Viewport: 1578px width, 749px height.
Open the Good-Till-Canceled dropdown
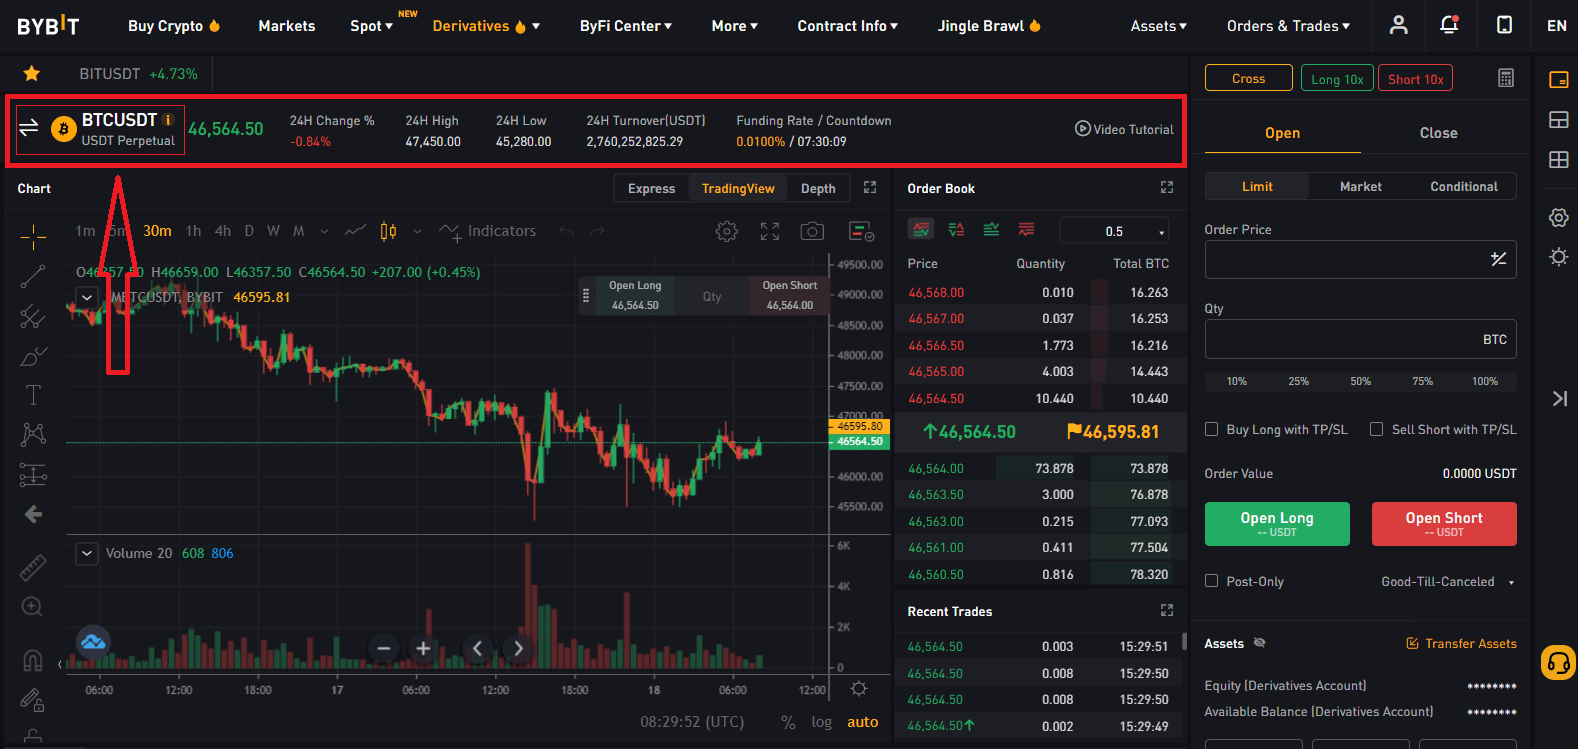point(1447,582)
